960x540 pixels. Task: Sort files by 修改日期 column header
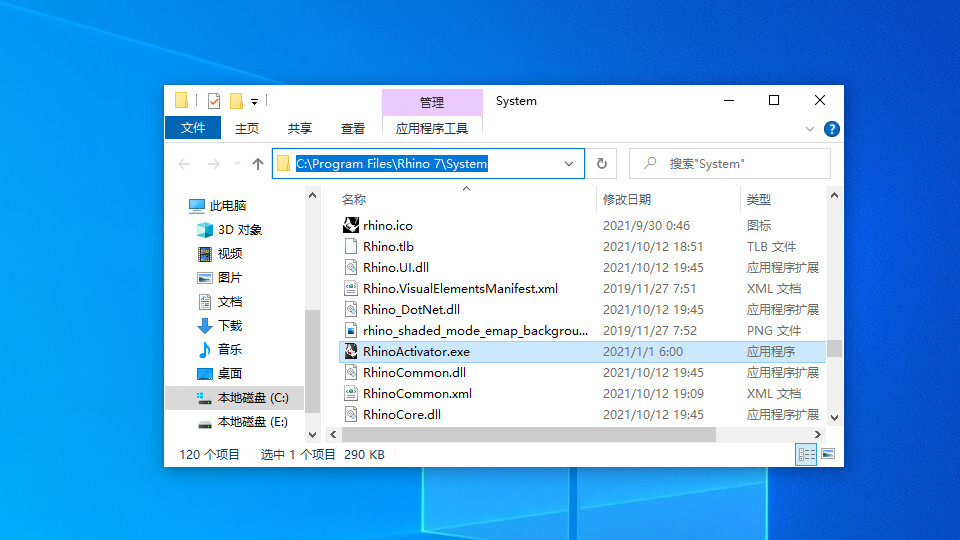coord(627,200)
